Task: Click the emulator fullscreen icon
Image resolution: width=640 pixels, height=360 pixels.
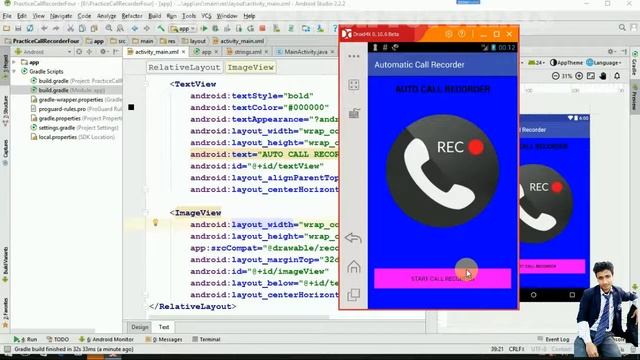Action: [353, 84]
